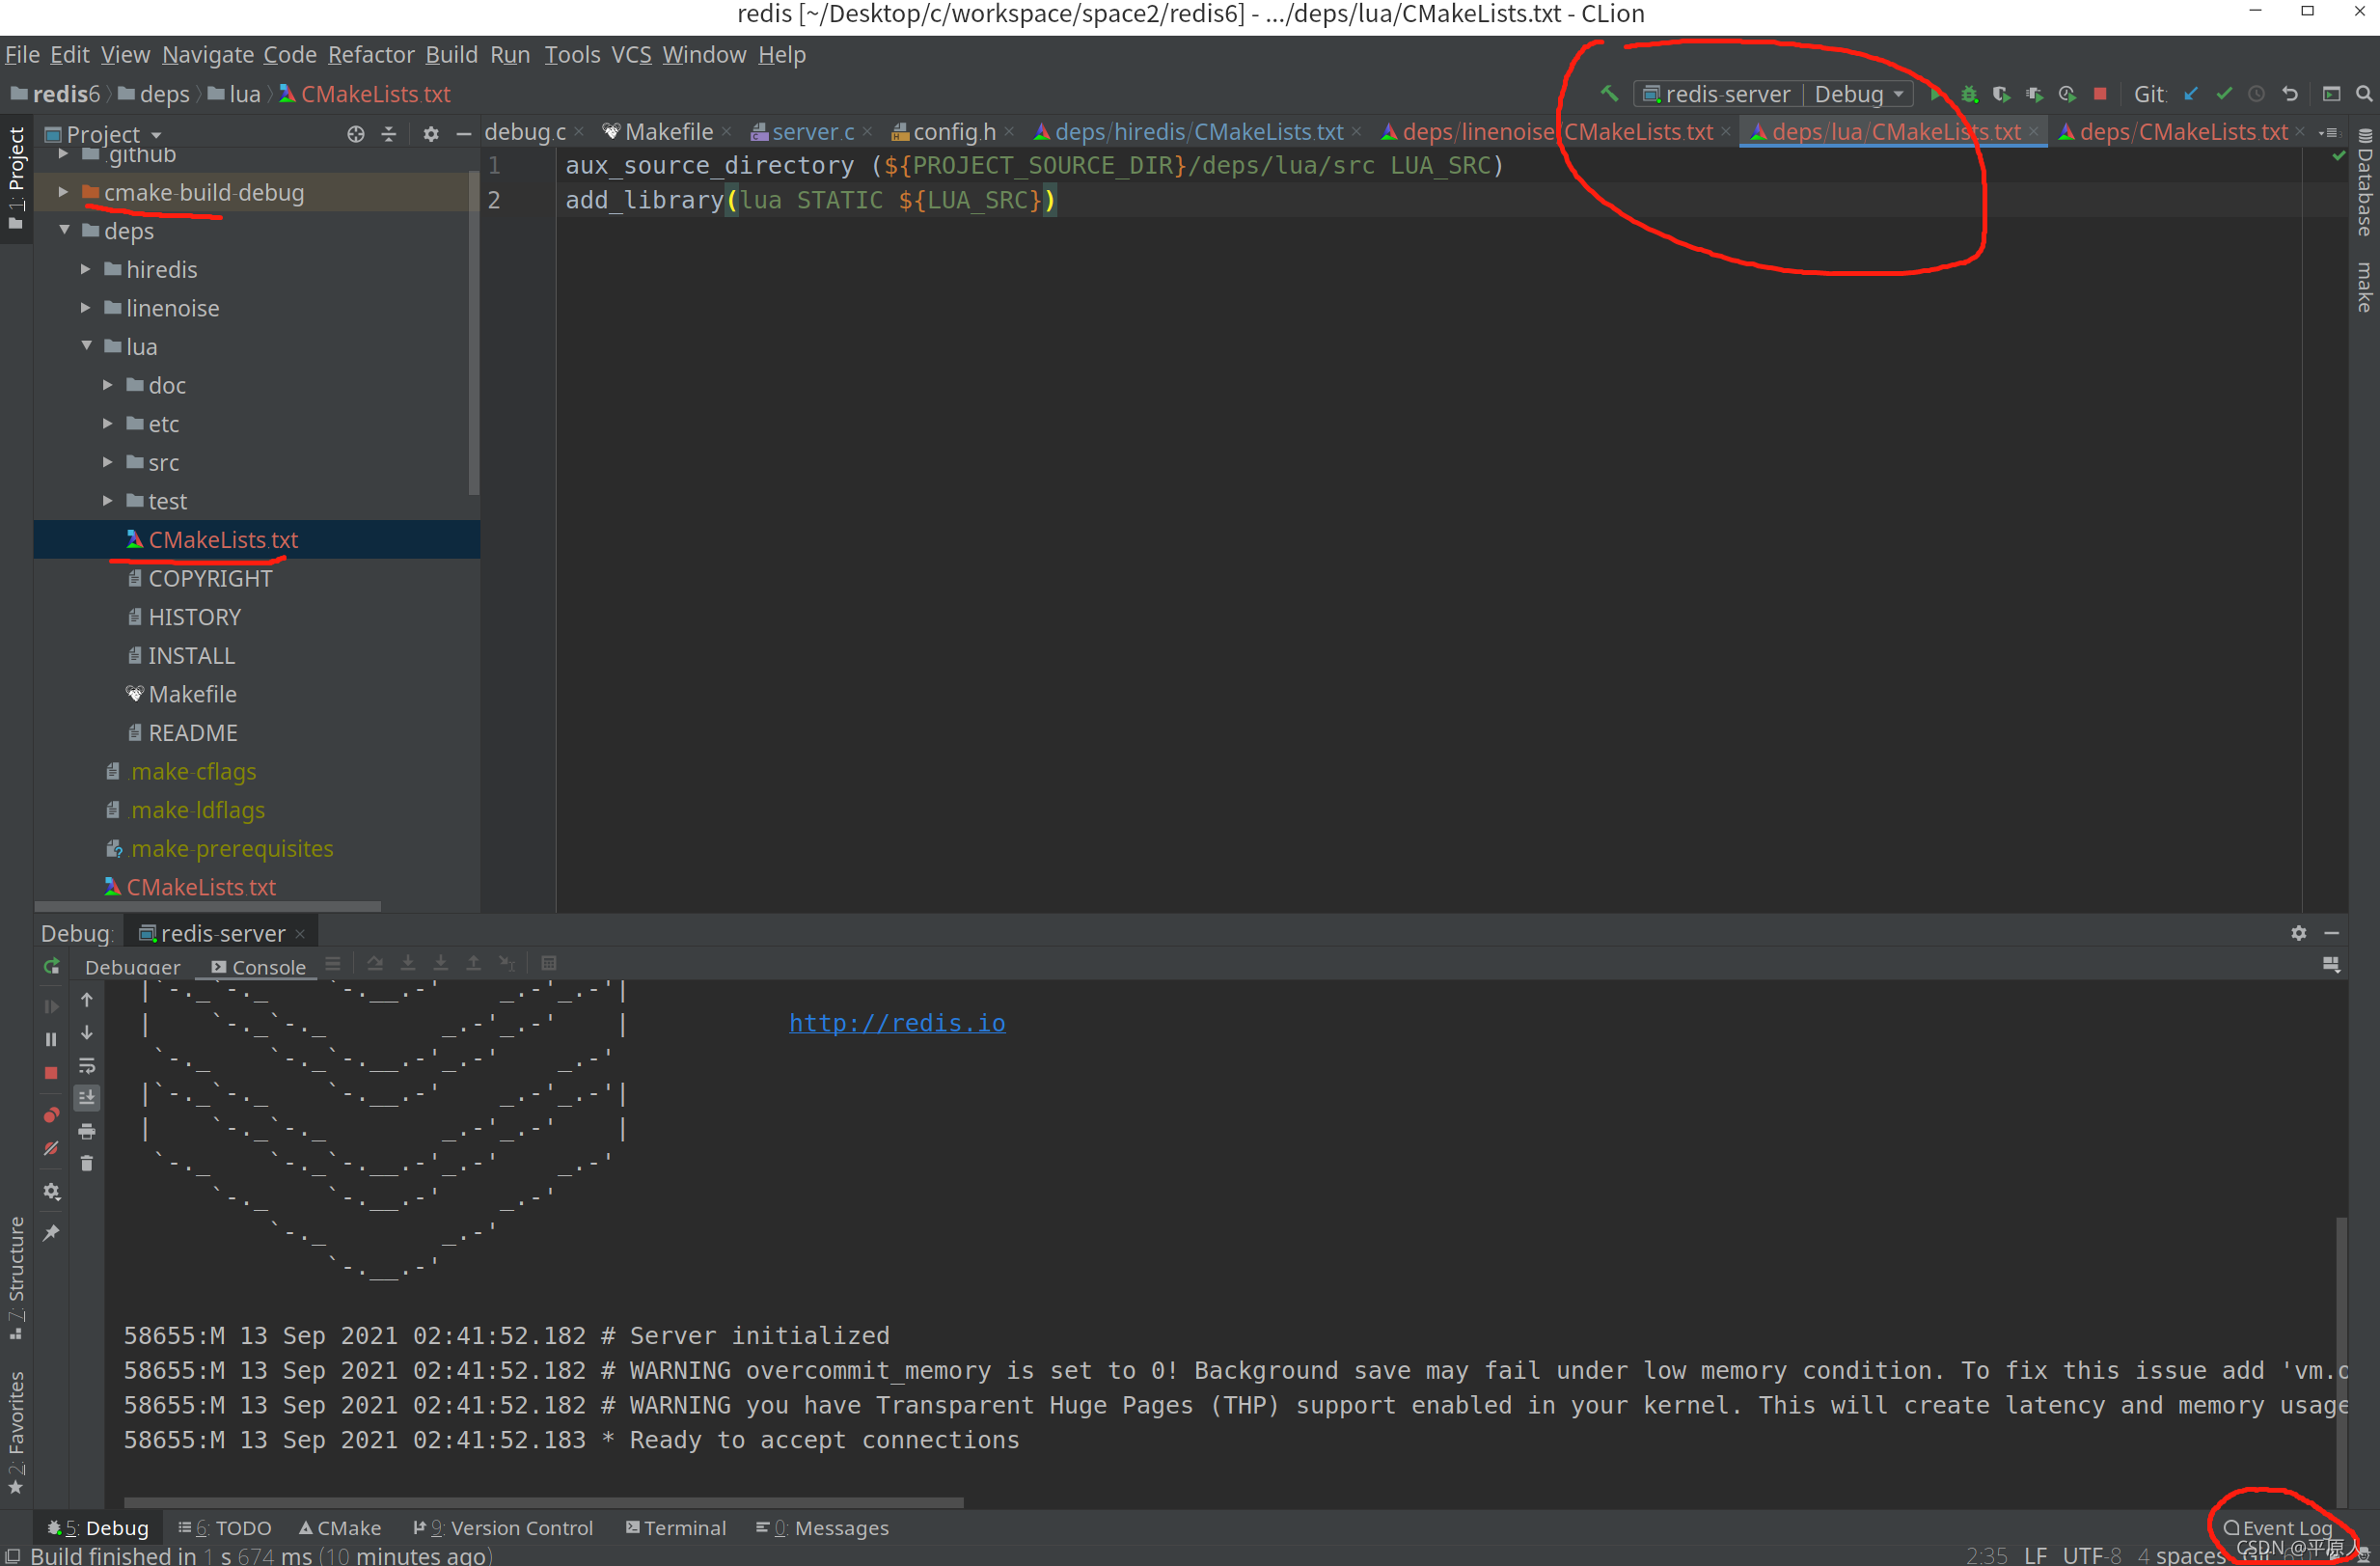Pause the program in the Debug panel
The height and width of the screenshot is (1566, 2380).
click(x=51, y=1040)
